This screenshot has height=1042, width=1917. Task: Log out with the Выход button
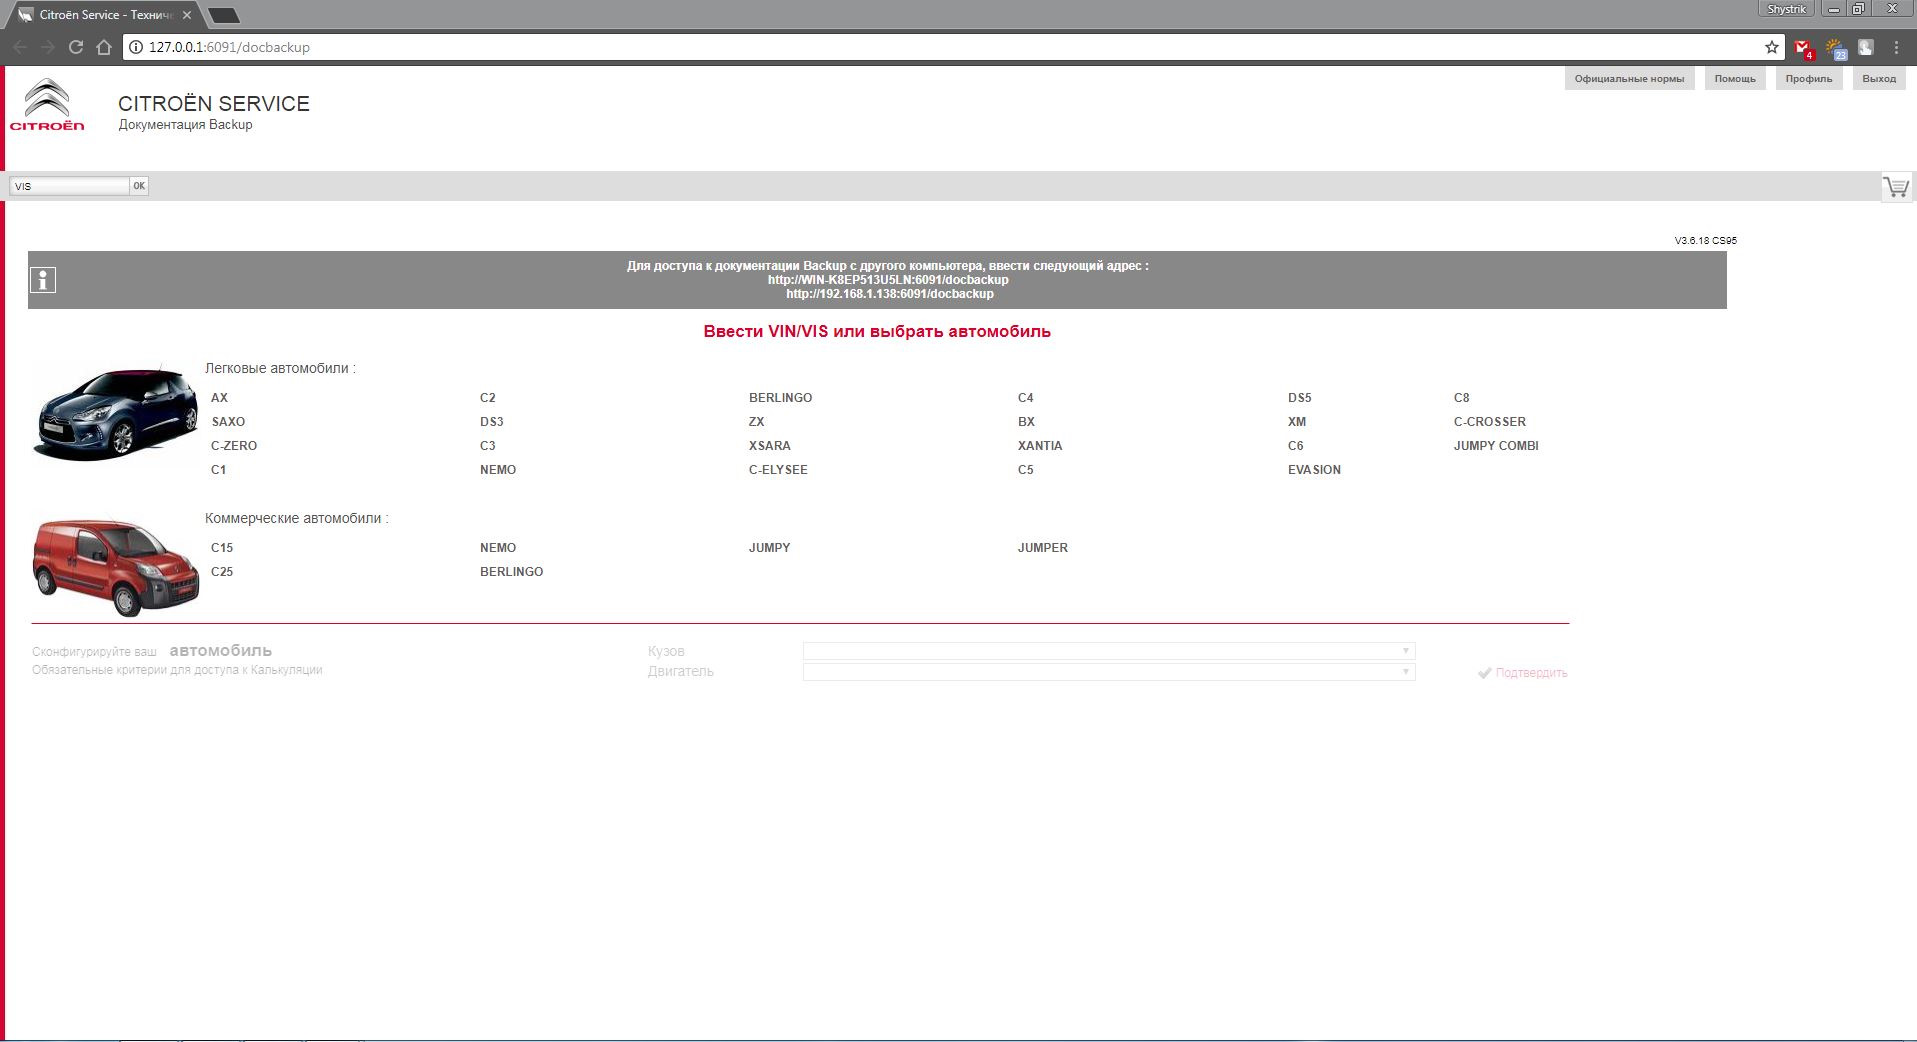(x=1879, y=79)
